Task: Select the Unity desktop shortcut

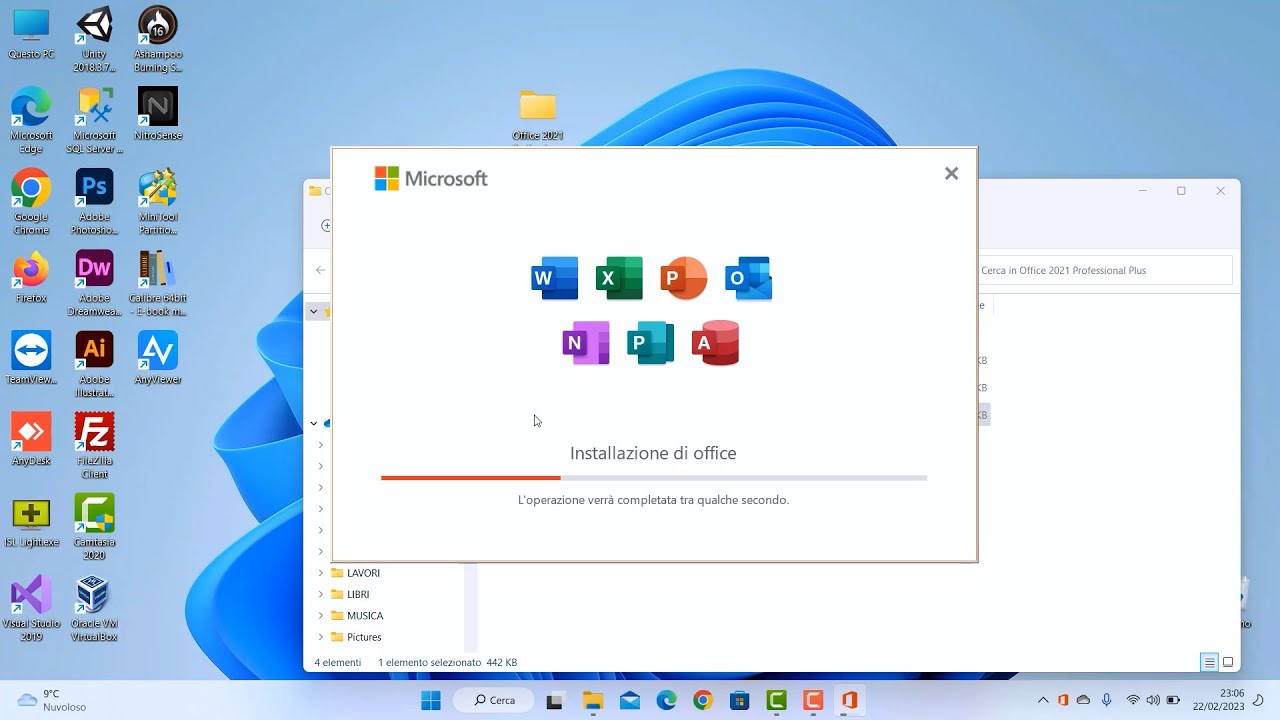Action: (94, 40)
